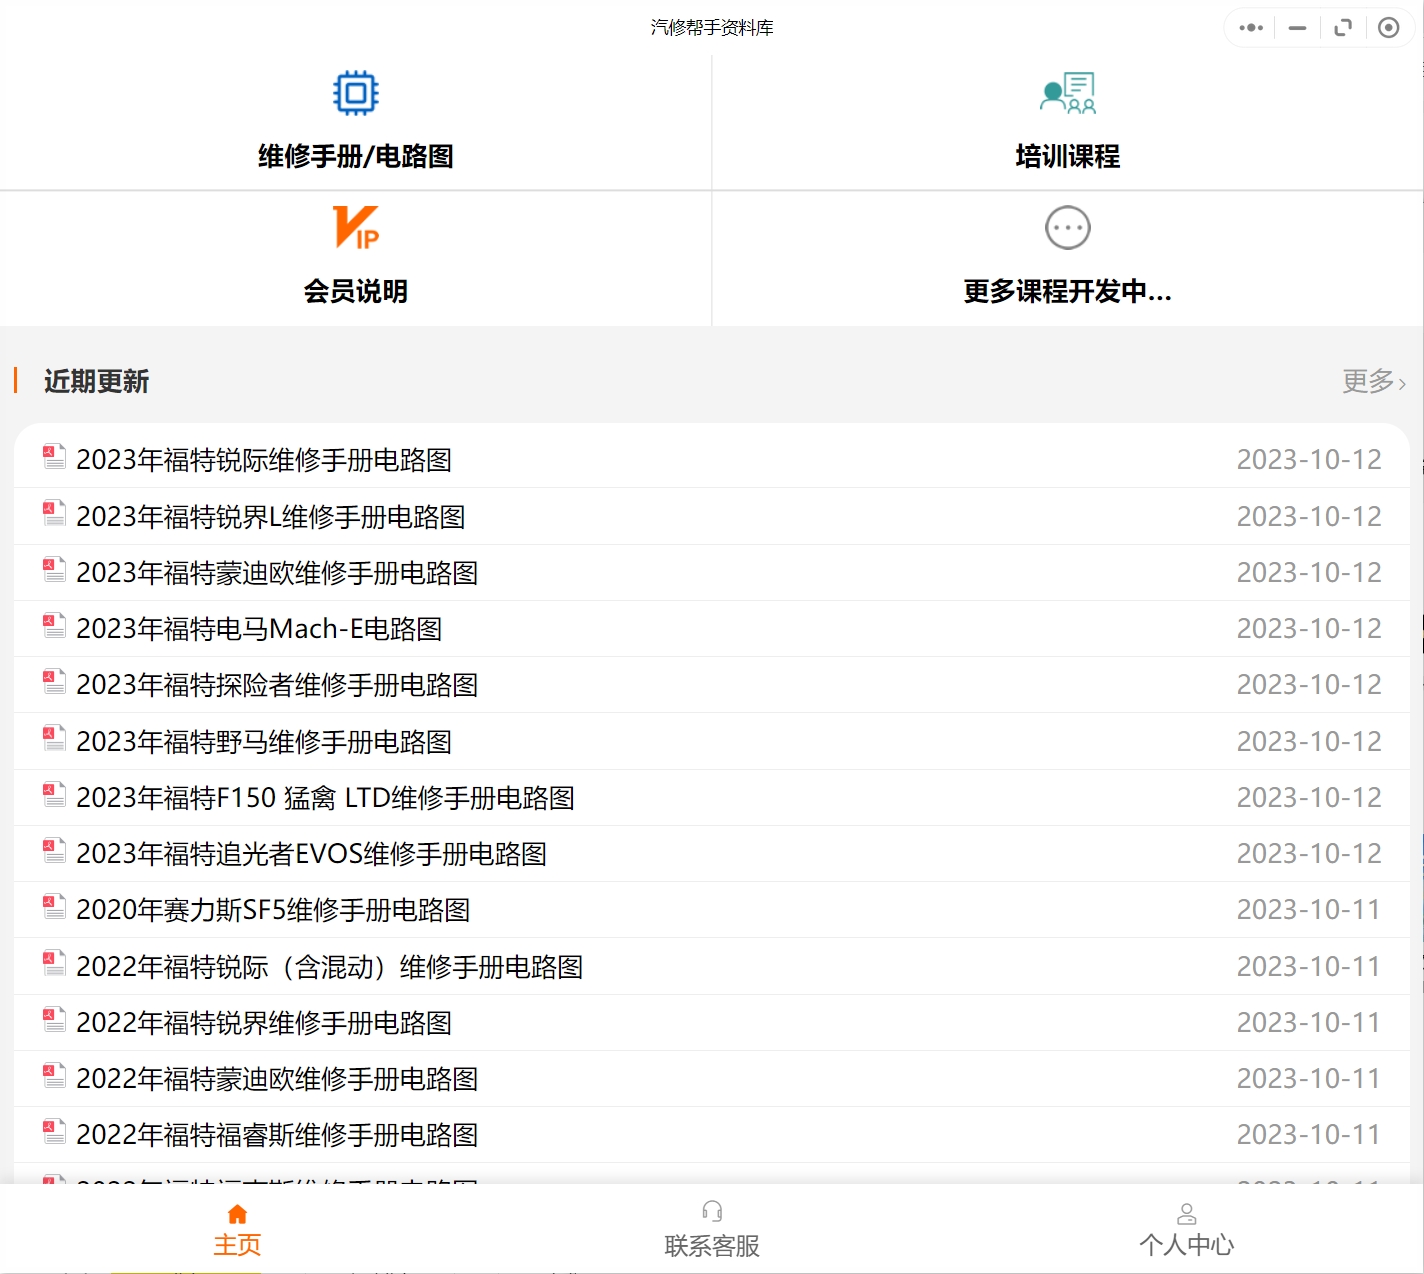Select the headset icon above 联系客服

[711, 1212]
